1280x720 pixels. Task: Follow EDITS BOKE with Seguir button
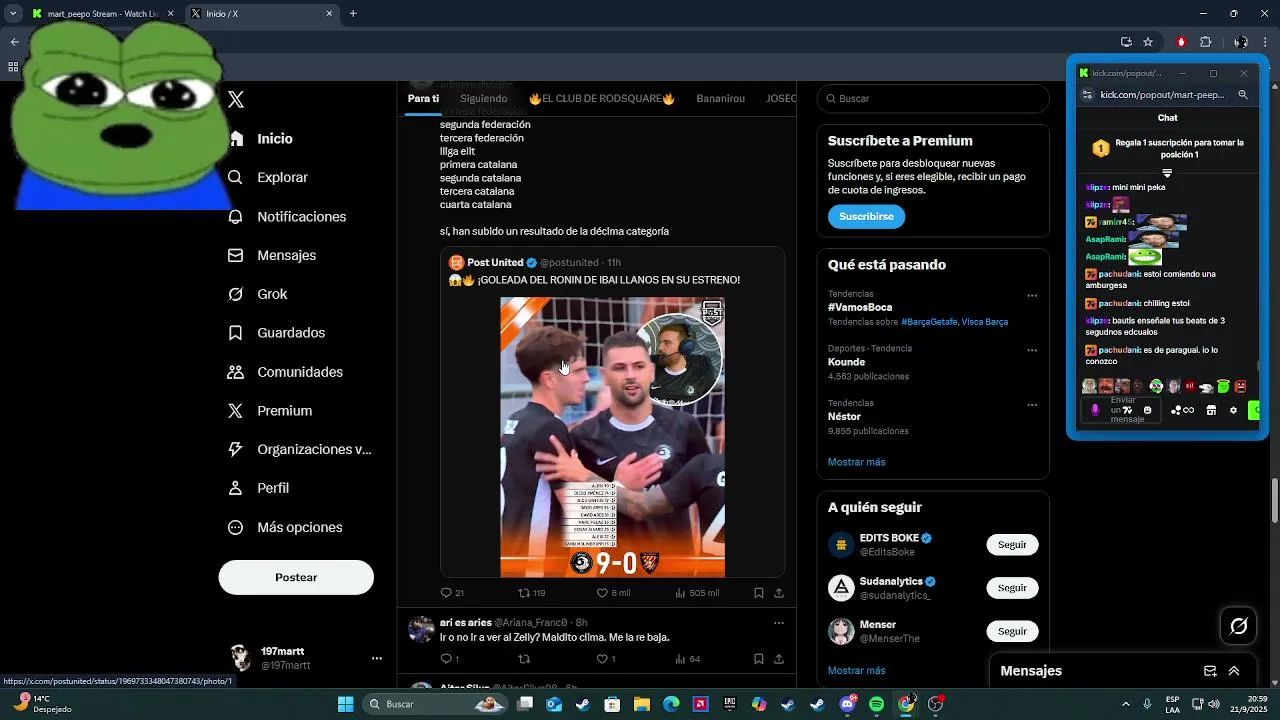tap(1012, 545)
